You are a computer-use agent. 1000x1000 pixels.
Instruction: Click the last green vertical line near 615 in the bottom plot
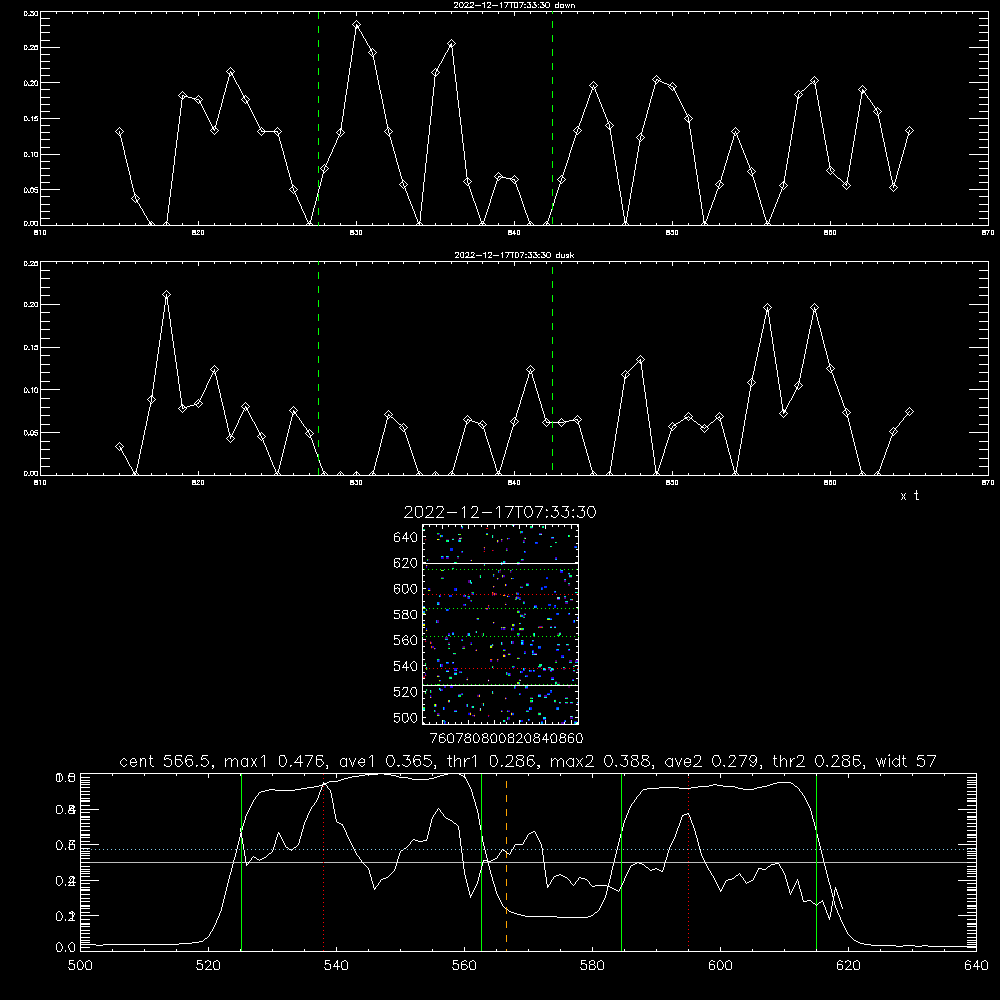816,861
